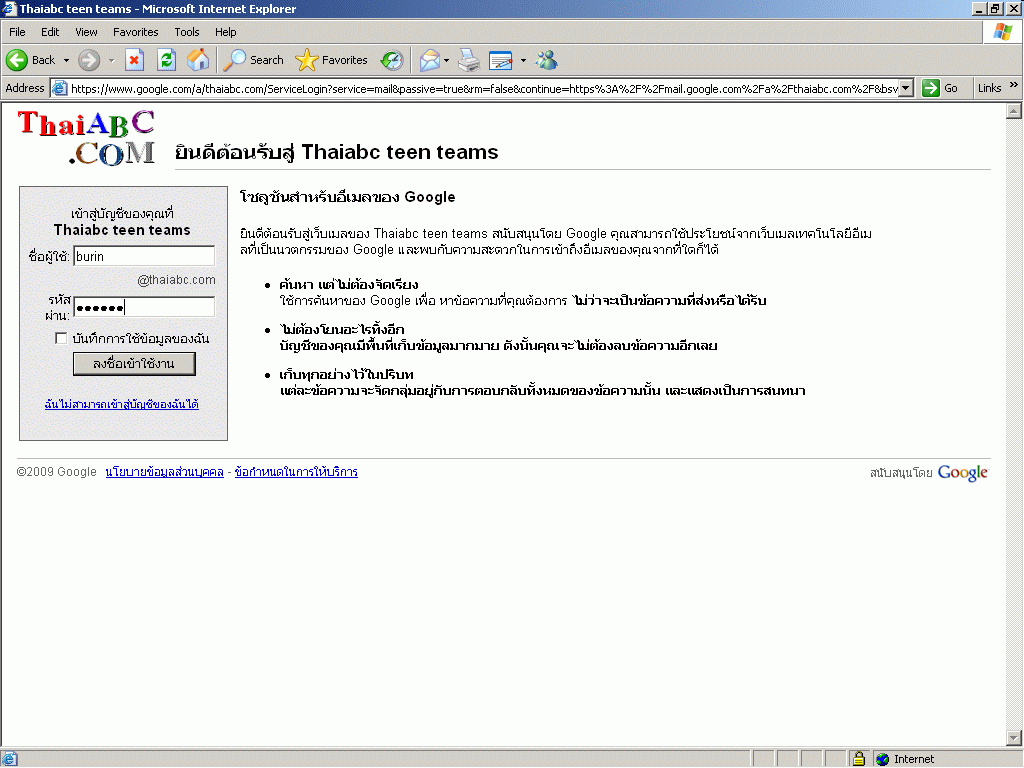1024x768 pixels.
Task: Enable the remember my information checkbox
Action: pos(61,339)
